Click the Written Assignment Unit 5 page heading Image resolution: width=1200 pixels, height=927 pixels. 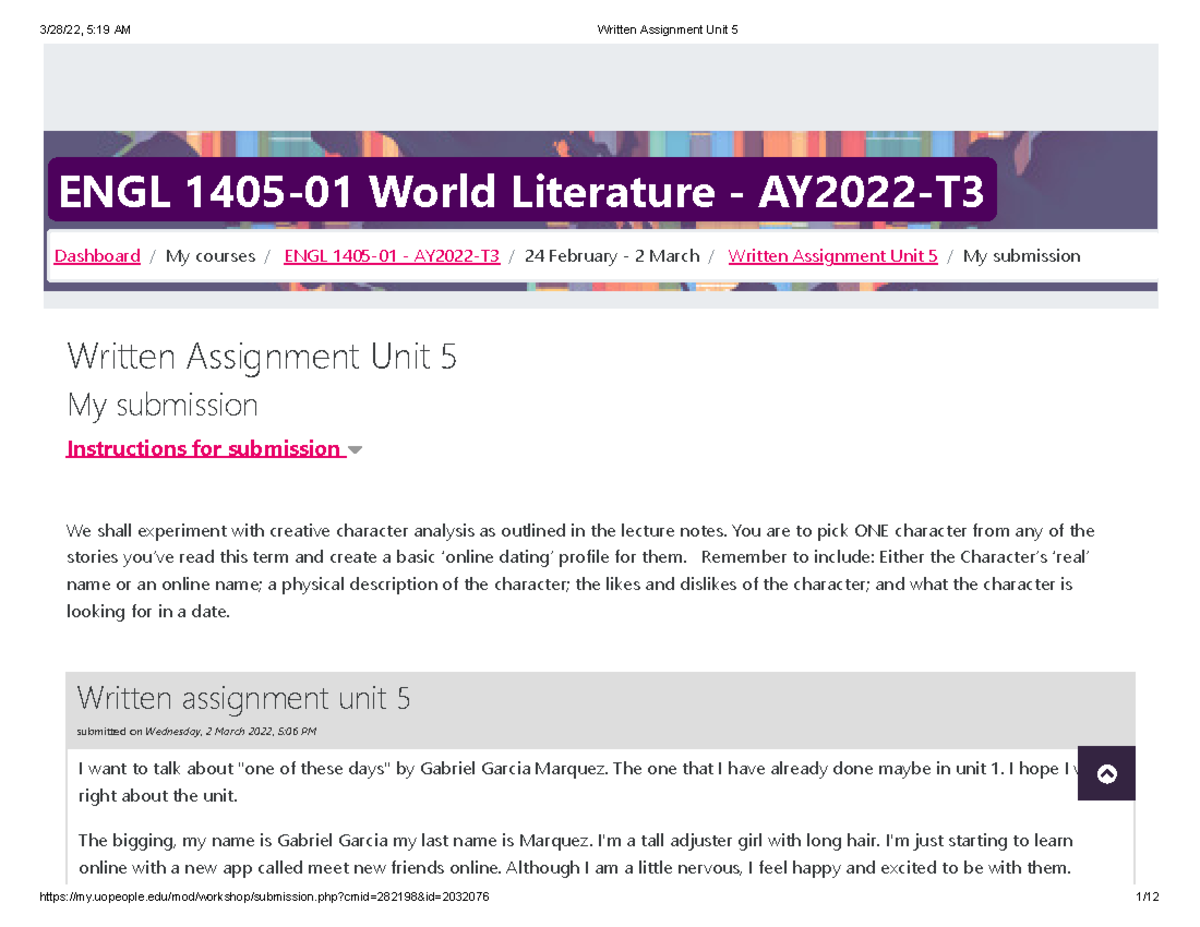point(262,356)
